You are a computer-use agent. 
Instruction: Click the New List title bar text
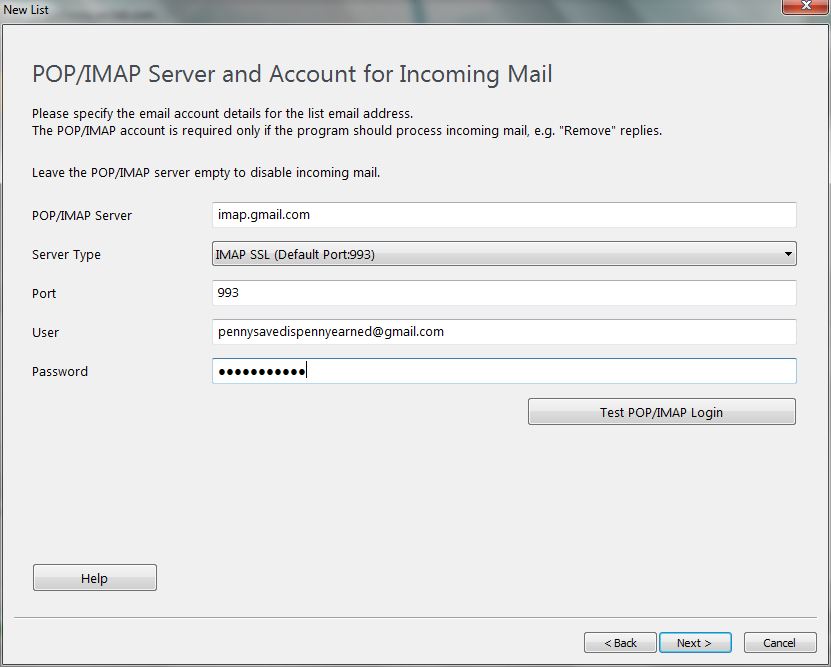pyautogui.click(x=25, y=10)
